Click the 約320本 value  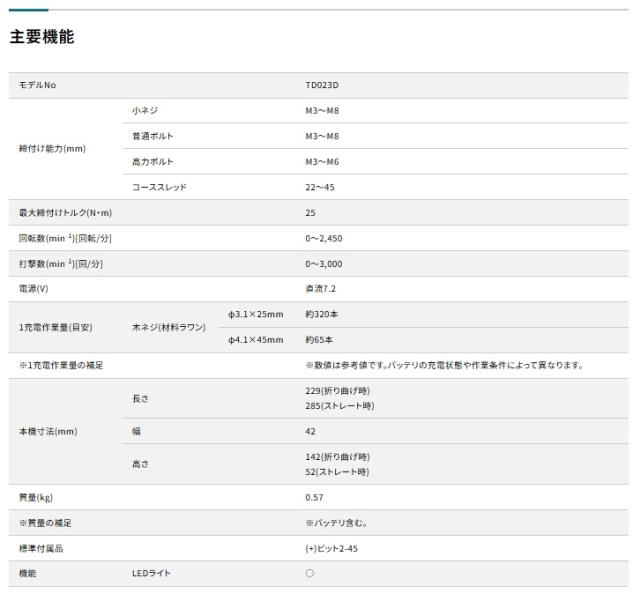click(x=322, y=314)
